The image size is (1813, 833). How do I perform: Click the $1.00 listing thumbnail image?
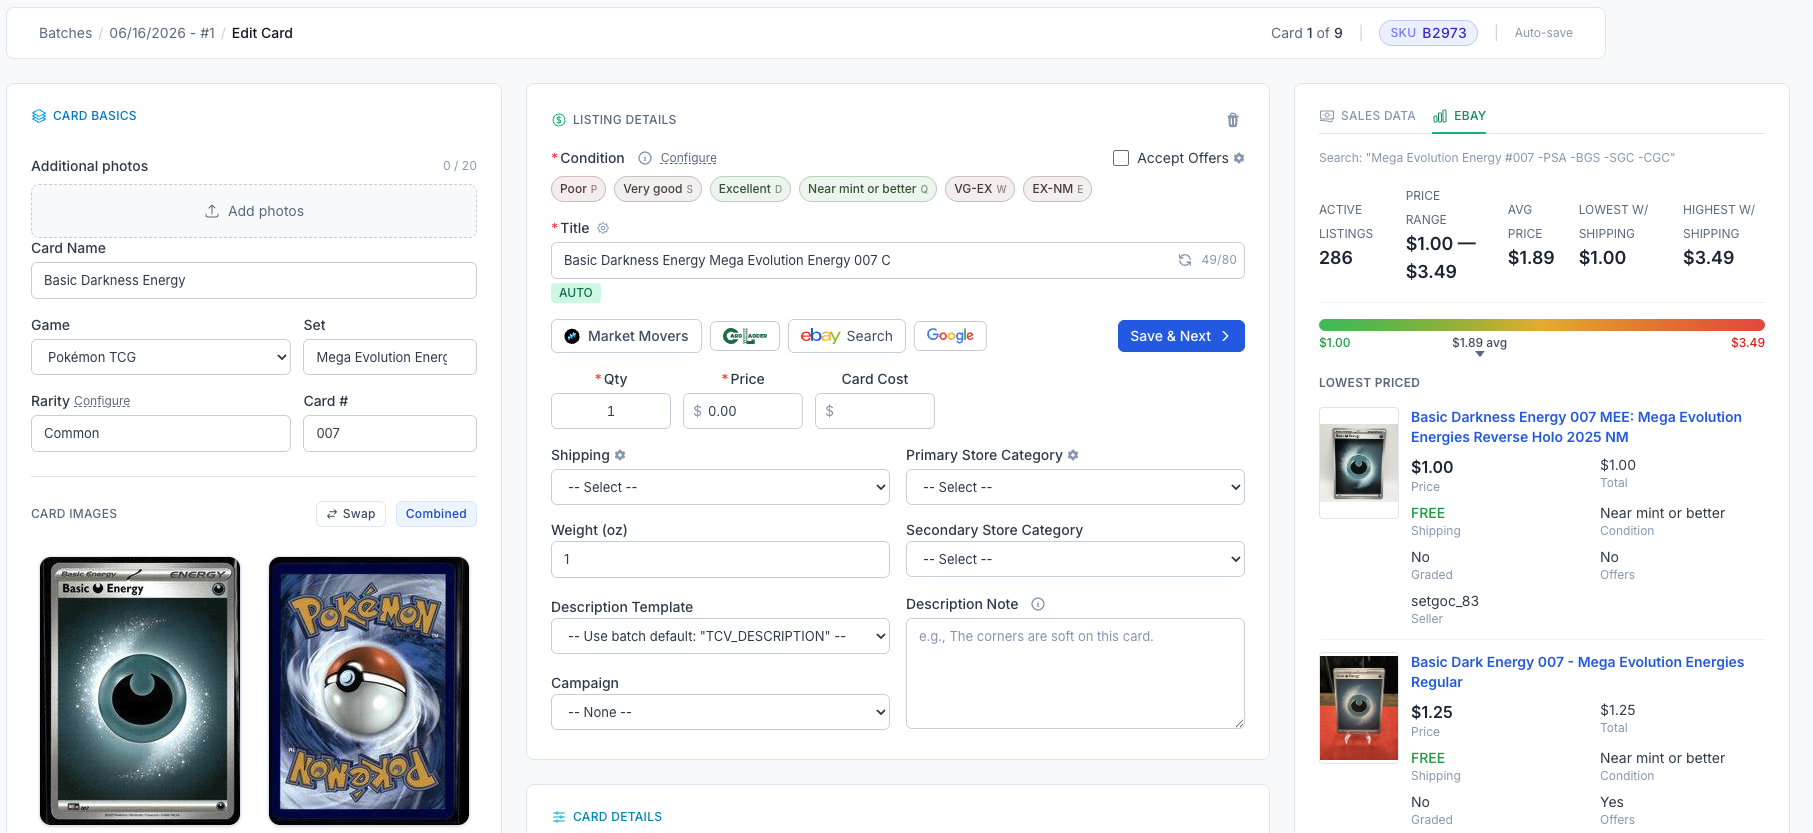point(1359,463)
